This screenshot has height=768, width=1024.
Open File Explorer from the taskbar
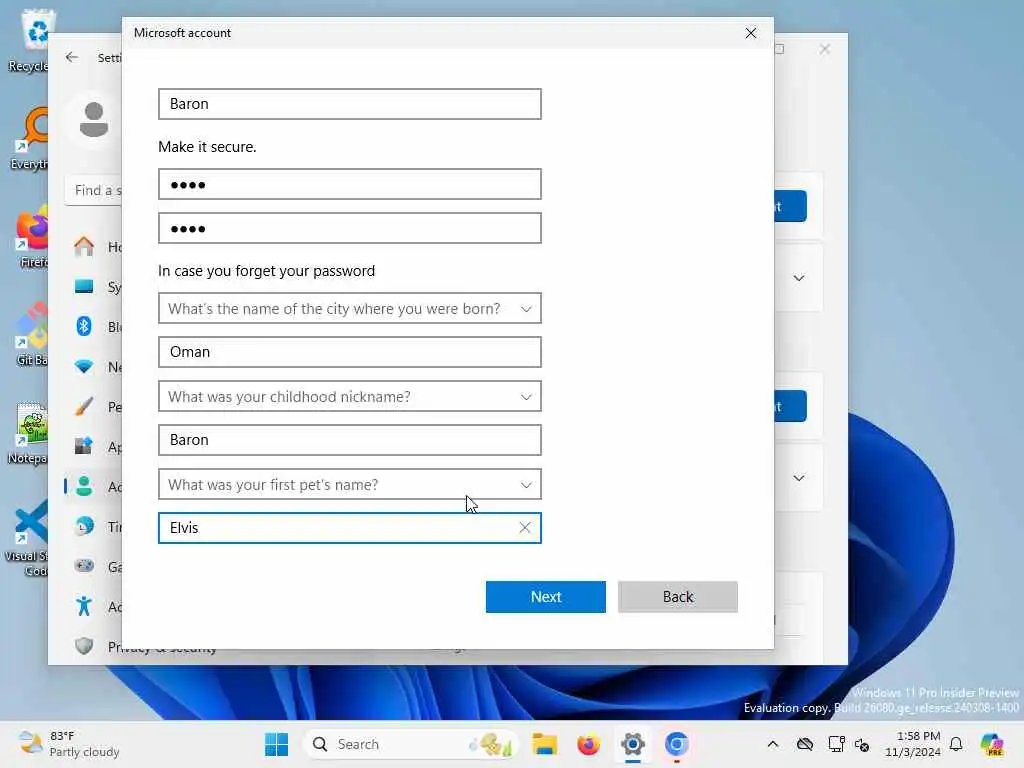click(x=544, y=744)
